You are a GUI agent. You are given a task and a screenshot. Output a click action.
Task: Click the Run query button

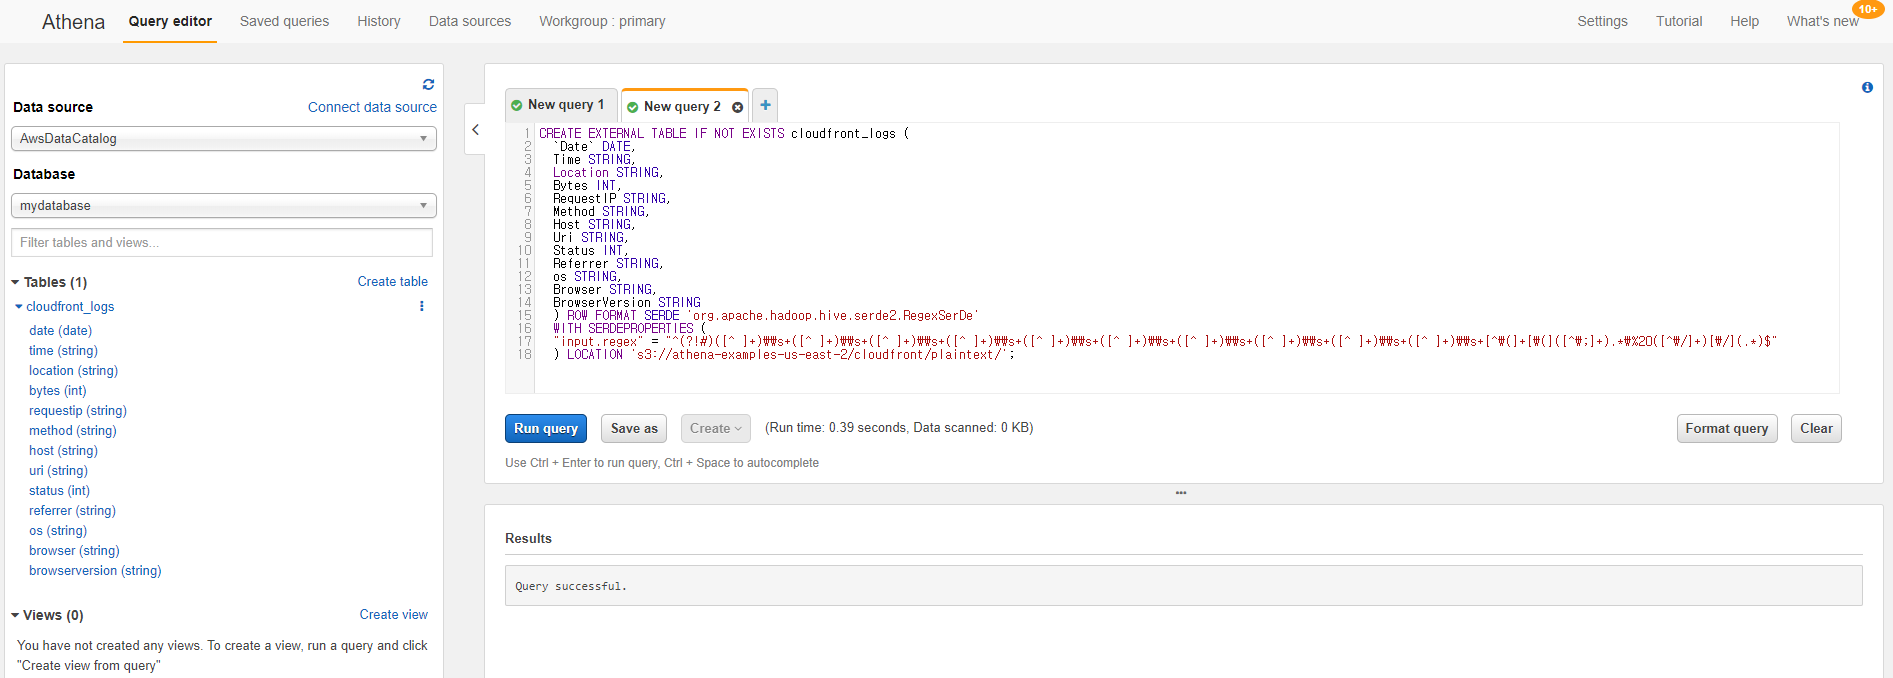(546, 428)
